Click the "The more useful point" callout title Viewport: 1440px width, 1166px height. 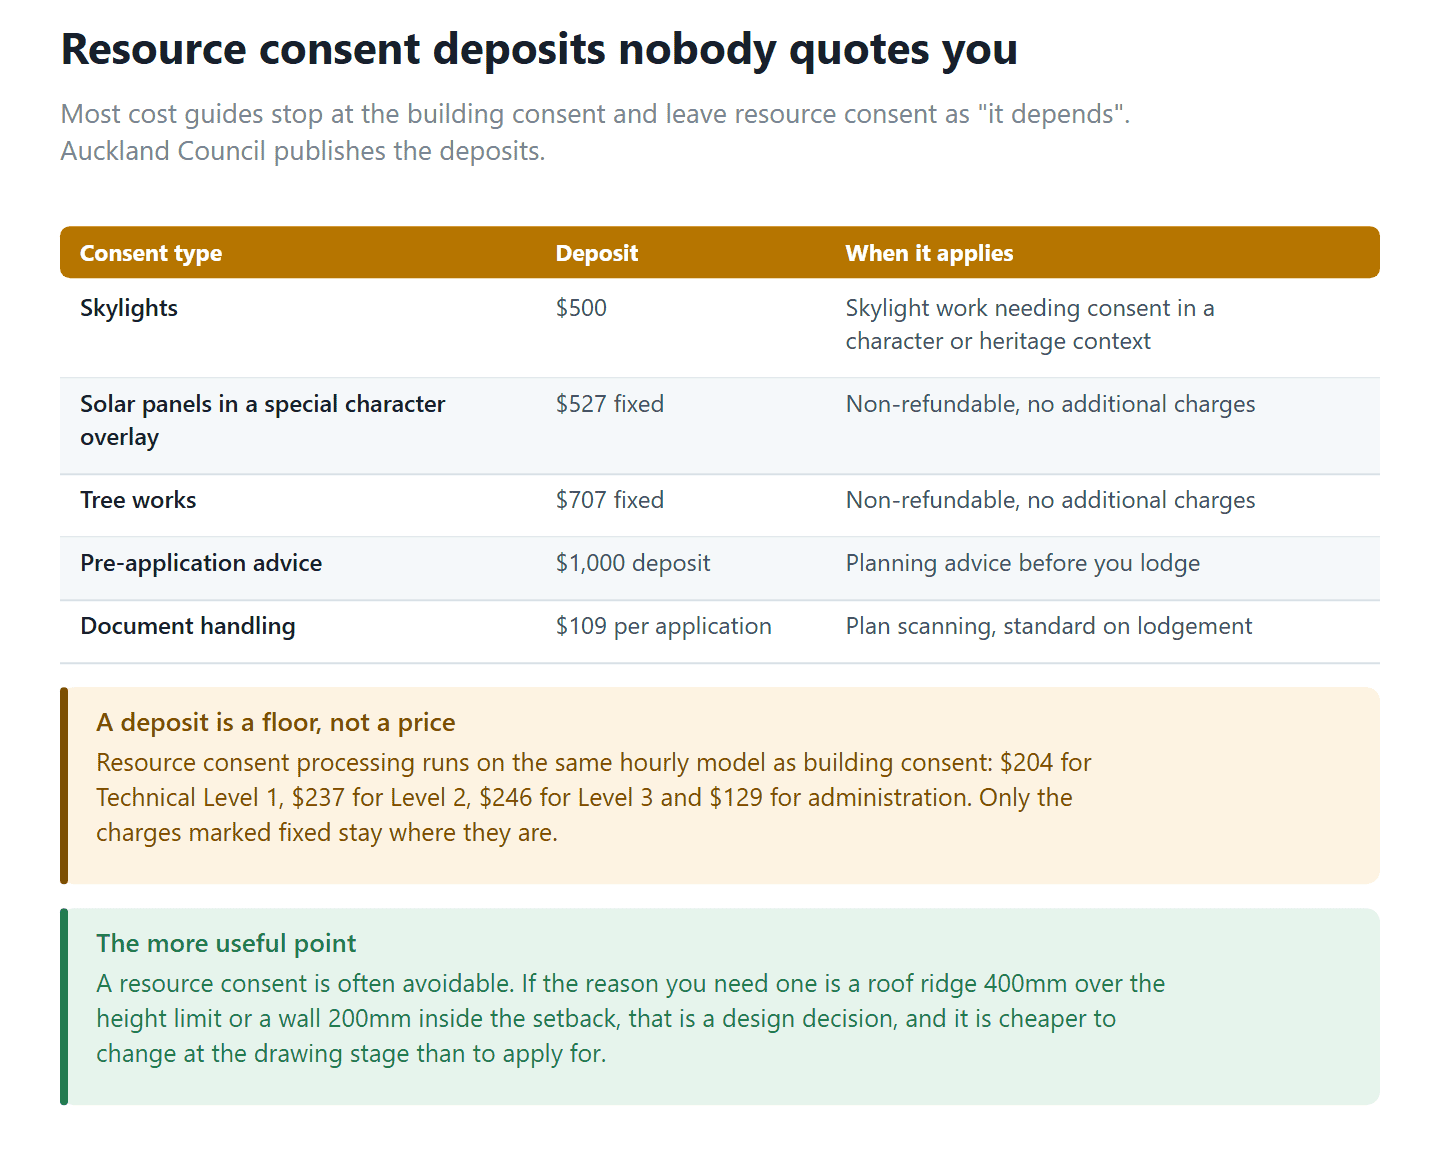click(x=226, y=943)
